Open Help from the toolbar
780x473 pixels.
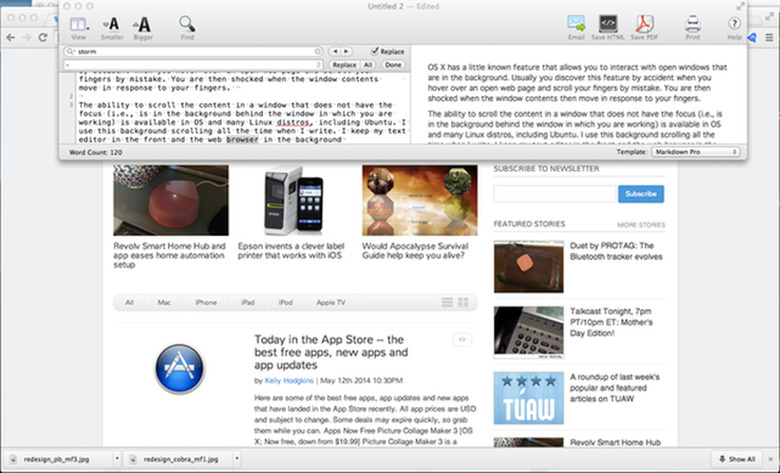735,24
